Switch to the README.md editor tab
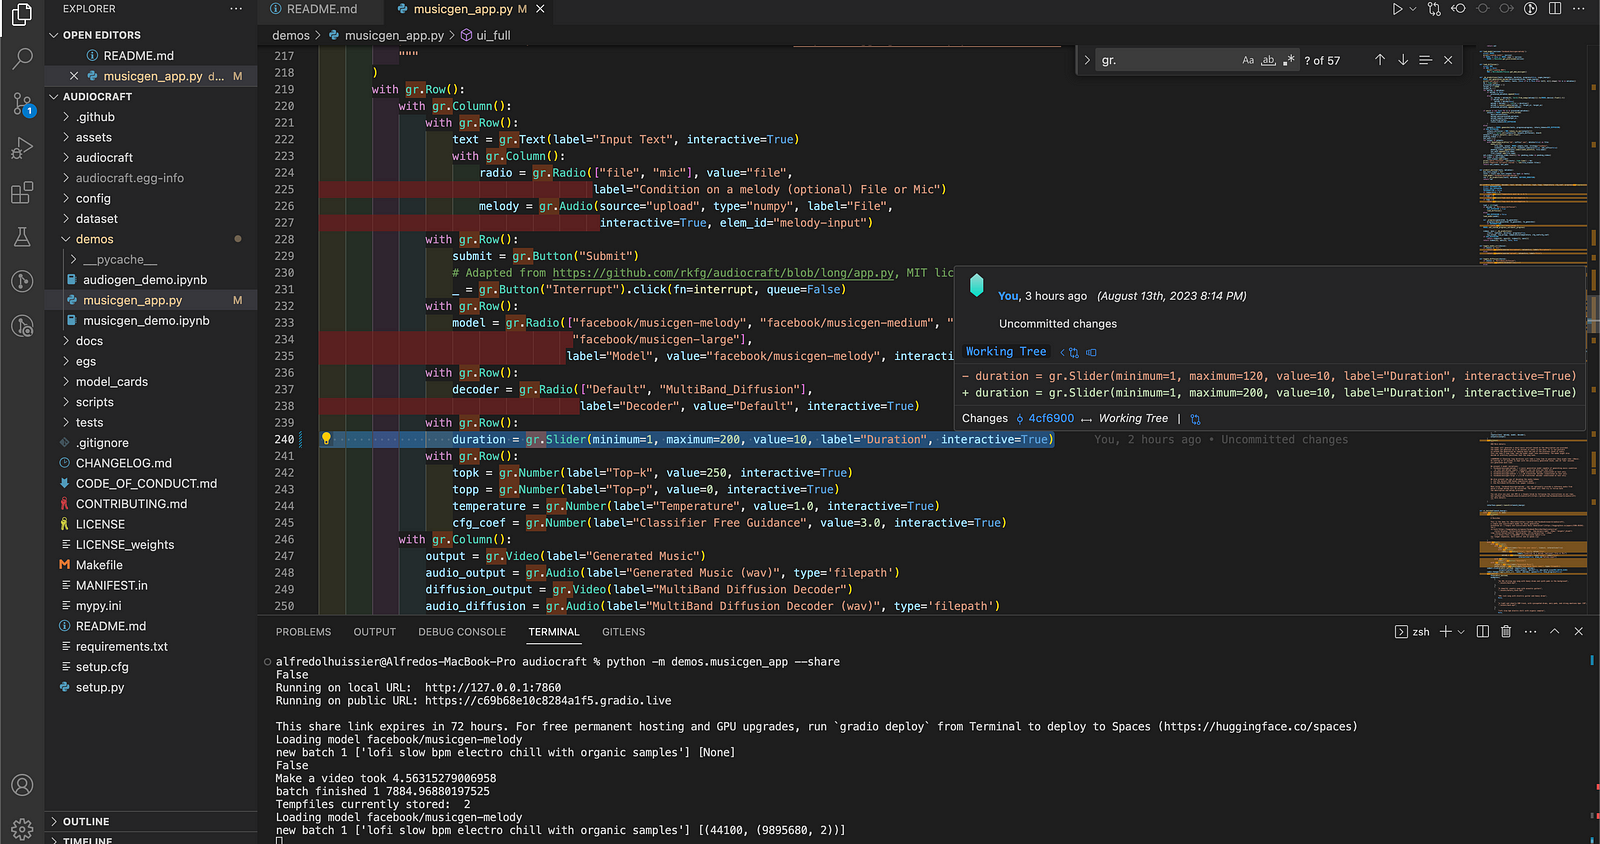The width and height of the screenshot is (1600, 844). click(x=321, y=9)
